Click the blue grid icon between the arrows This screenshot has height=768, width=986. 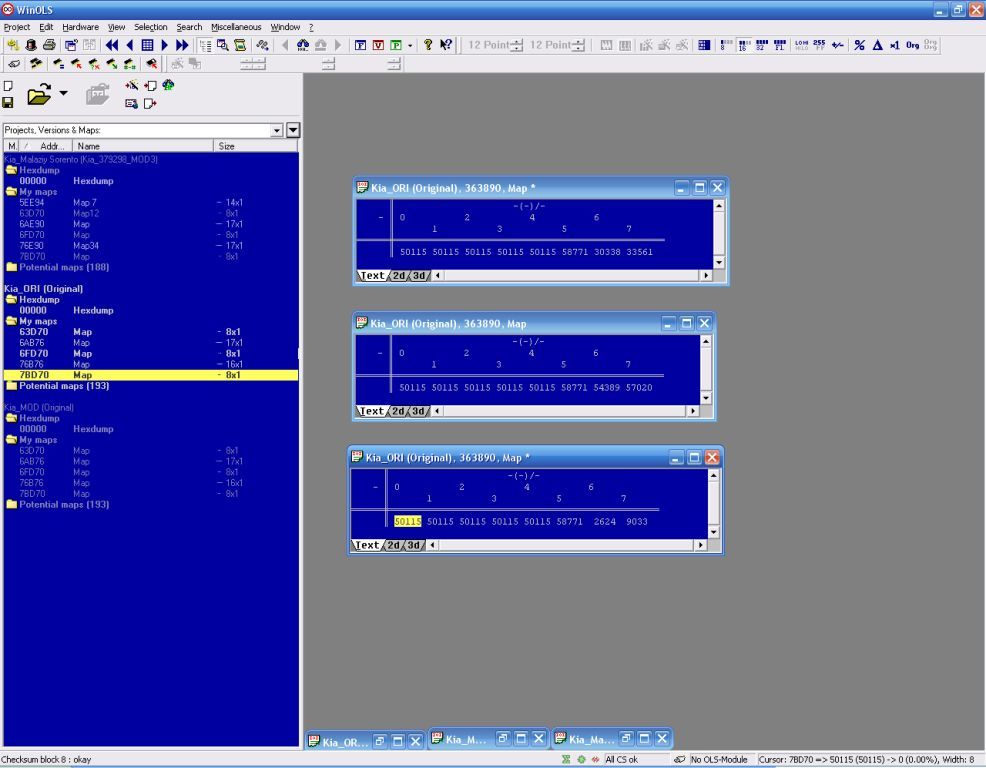click(147, 45)
